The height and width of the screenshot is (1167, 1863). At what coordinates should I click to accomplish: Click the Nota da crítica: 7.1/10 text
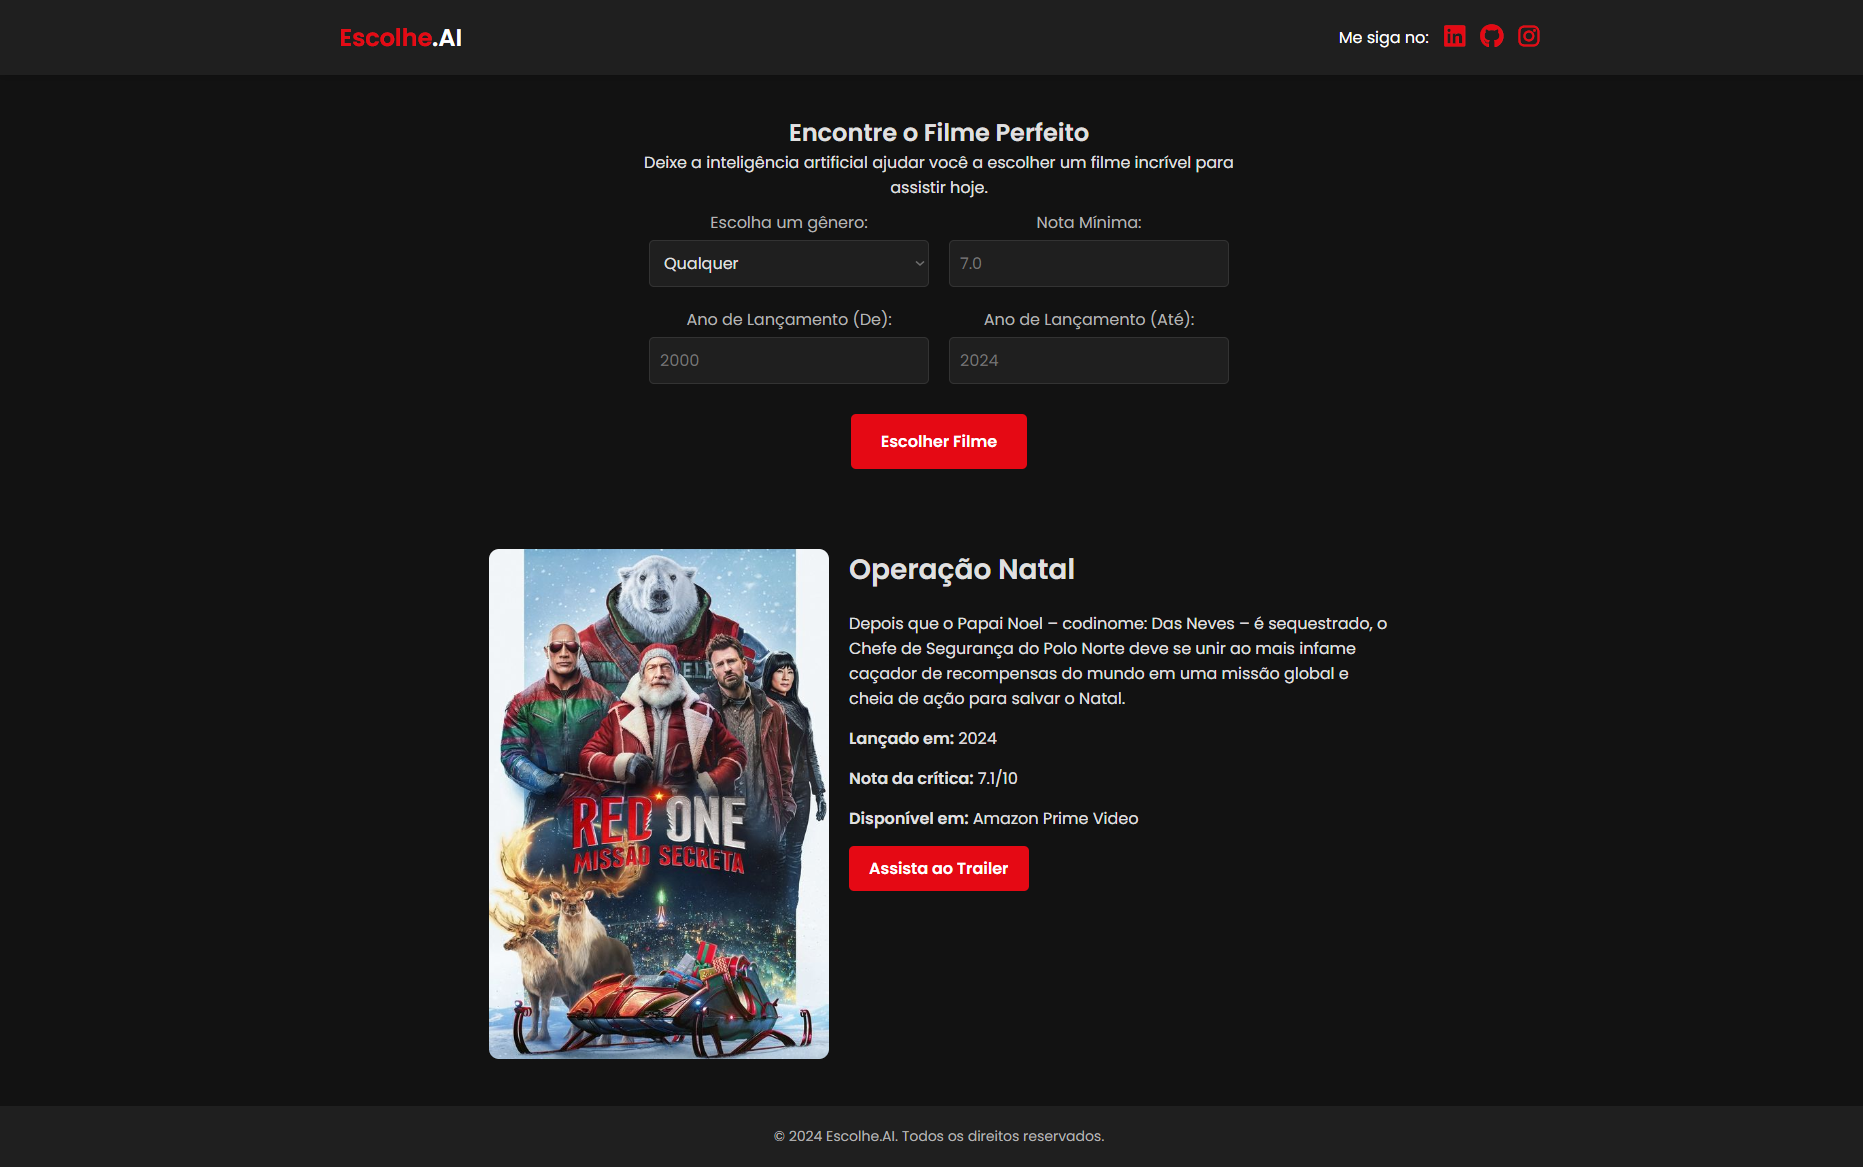[x=932, y=779]
